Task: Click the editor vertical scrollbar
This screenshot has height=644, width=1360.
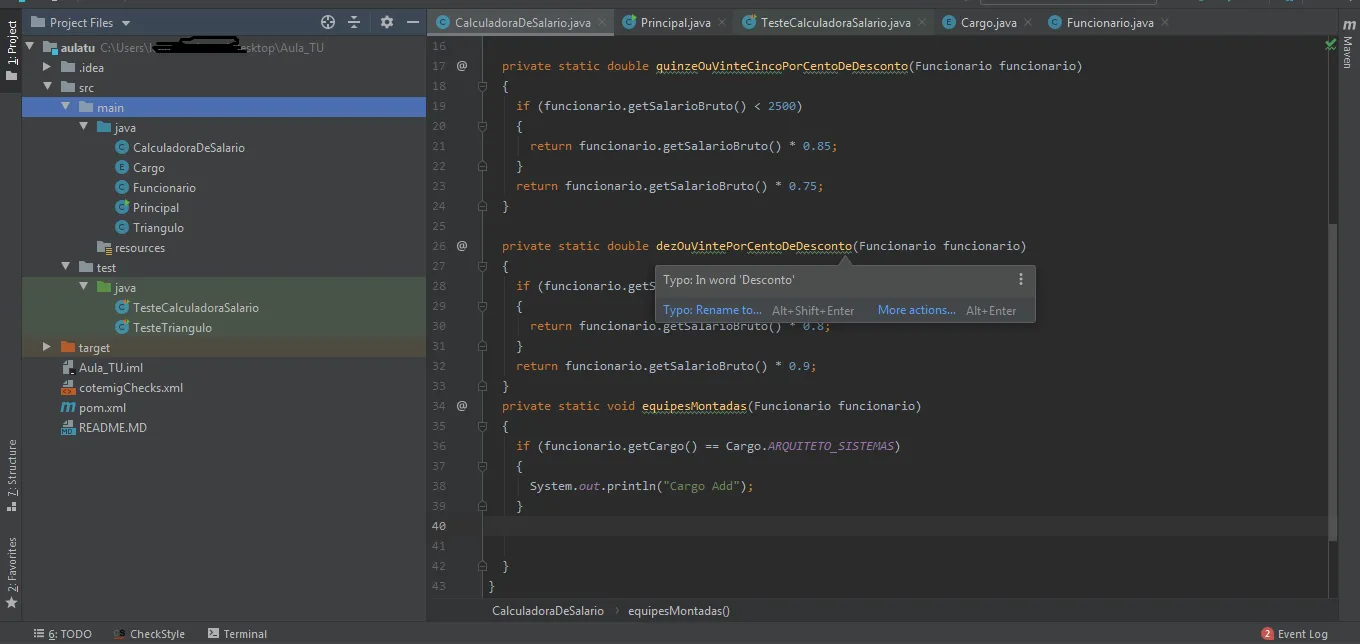Action: click(x=1331, y=380)
